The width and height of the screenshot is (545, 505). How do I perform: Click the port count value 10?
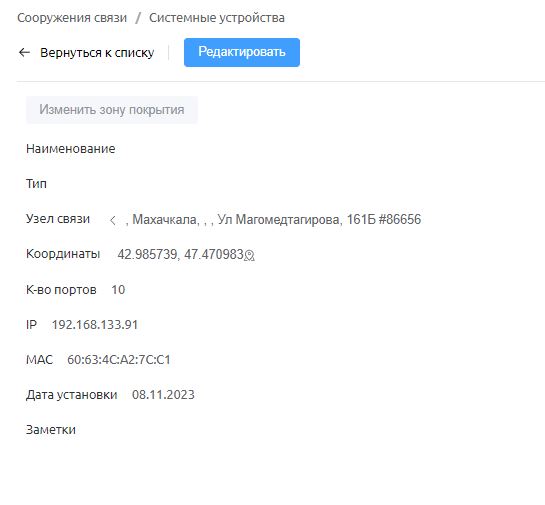click(118, 290)
